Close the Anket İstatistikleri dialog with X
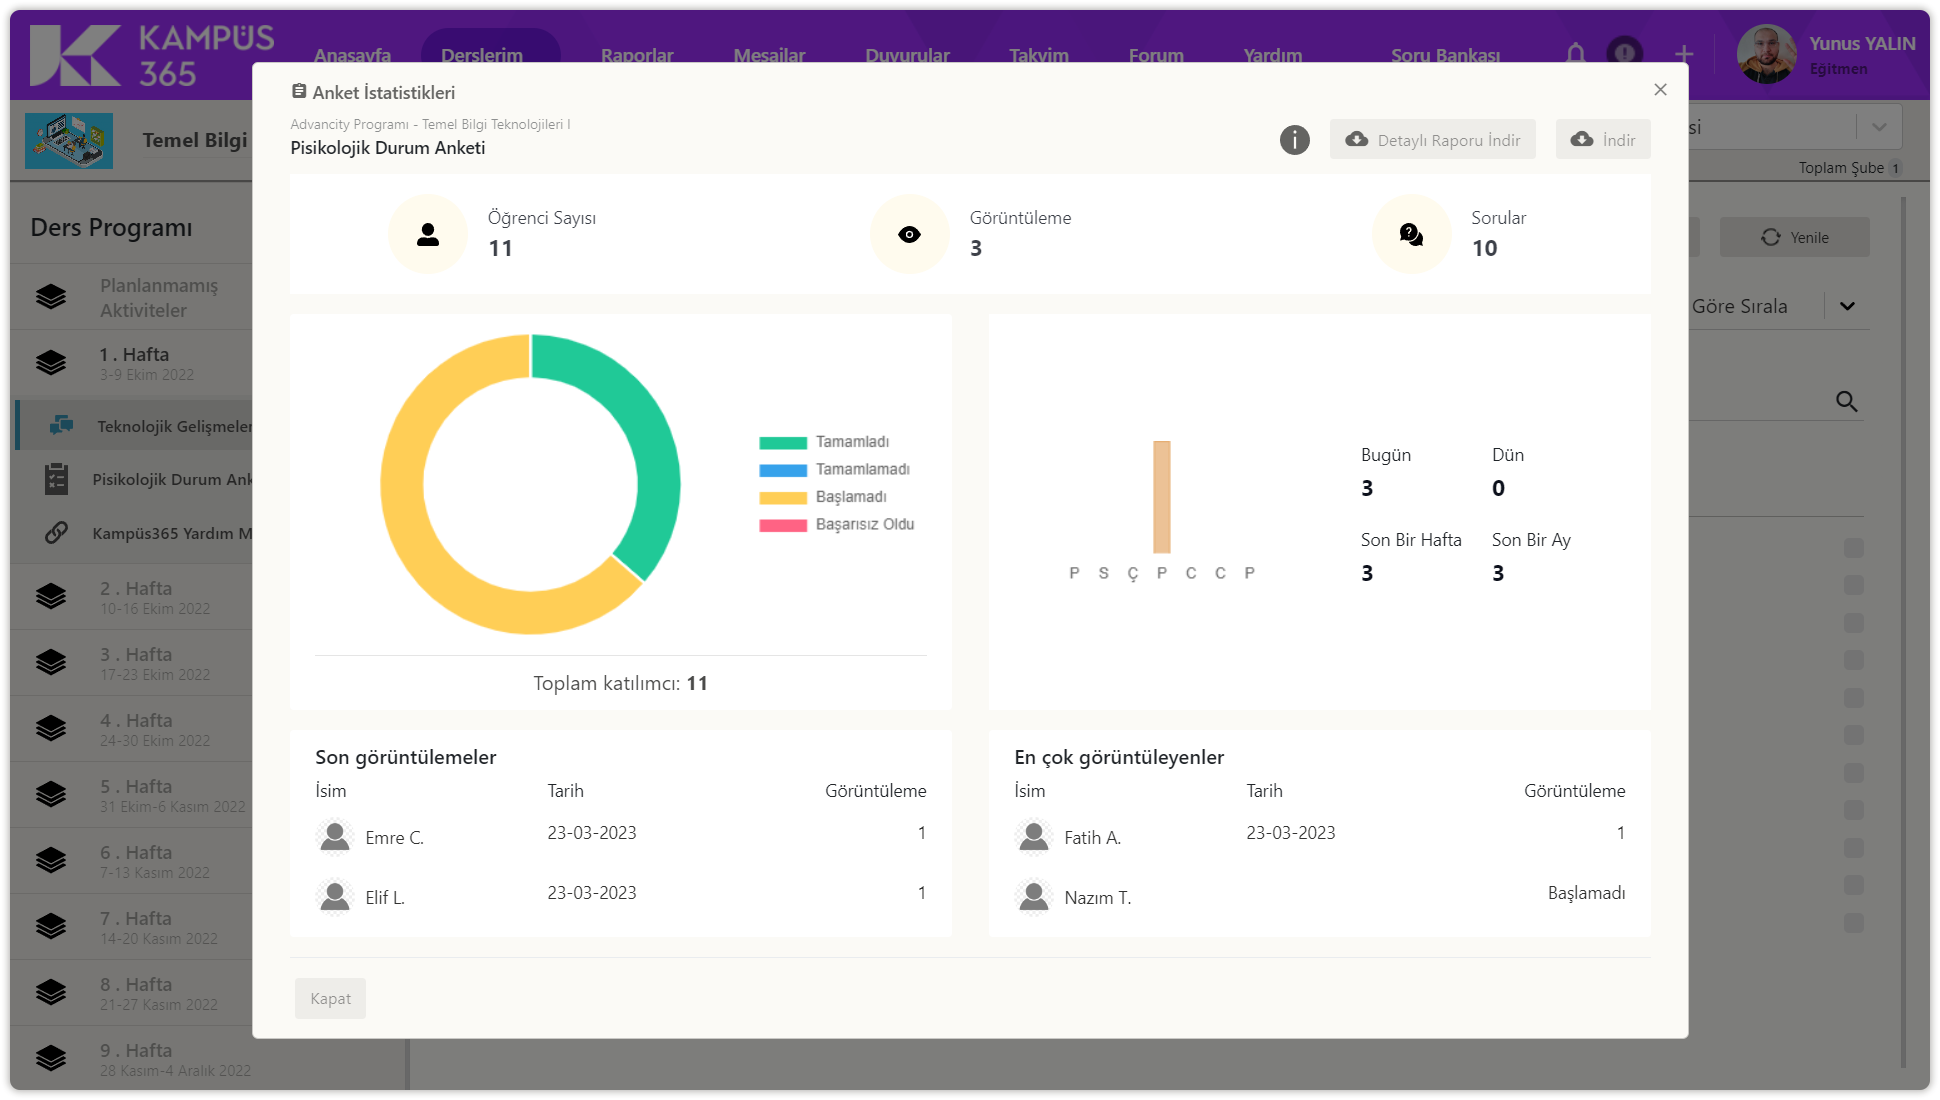1940x1100 pixels. click(1660, 90)
